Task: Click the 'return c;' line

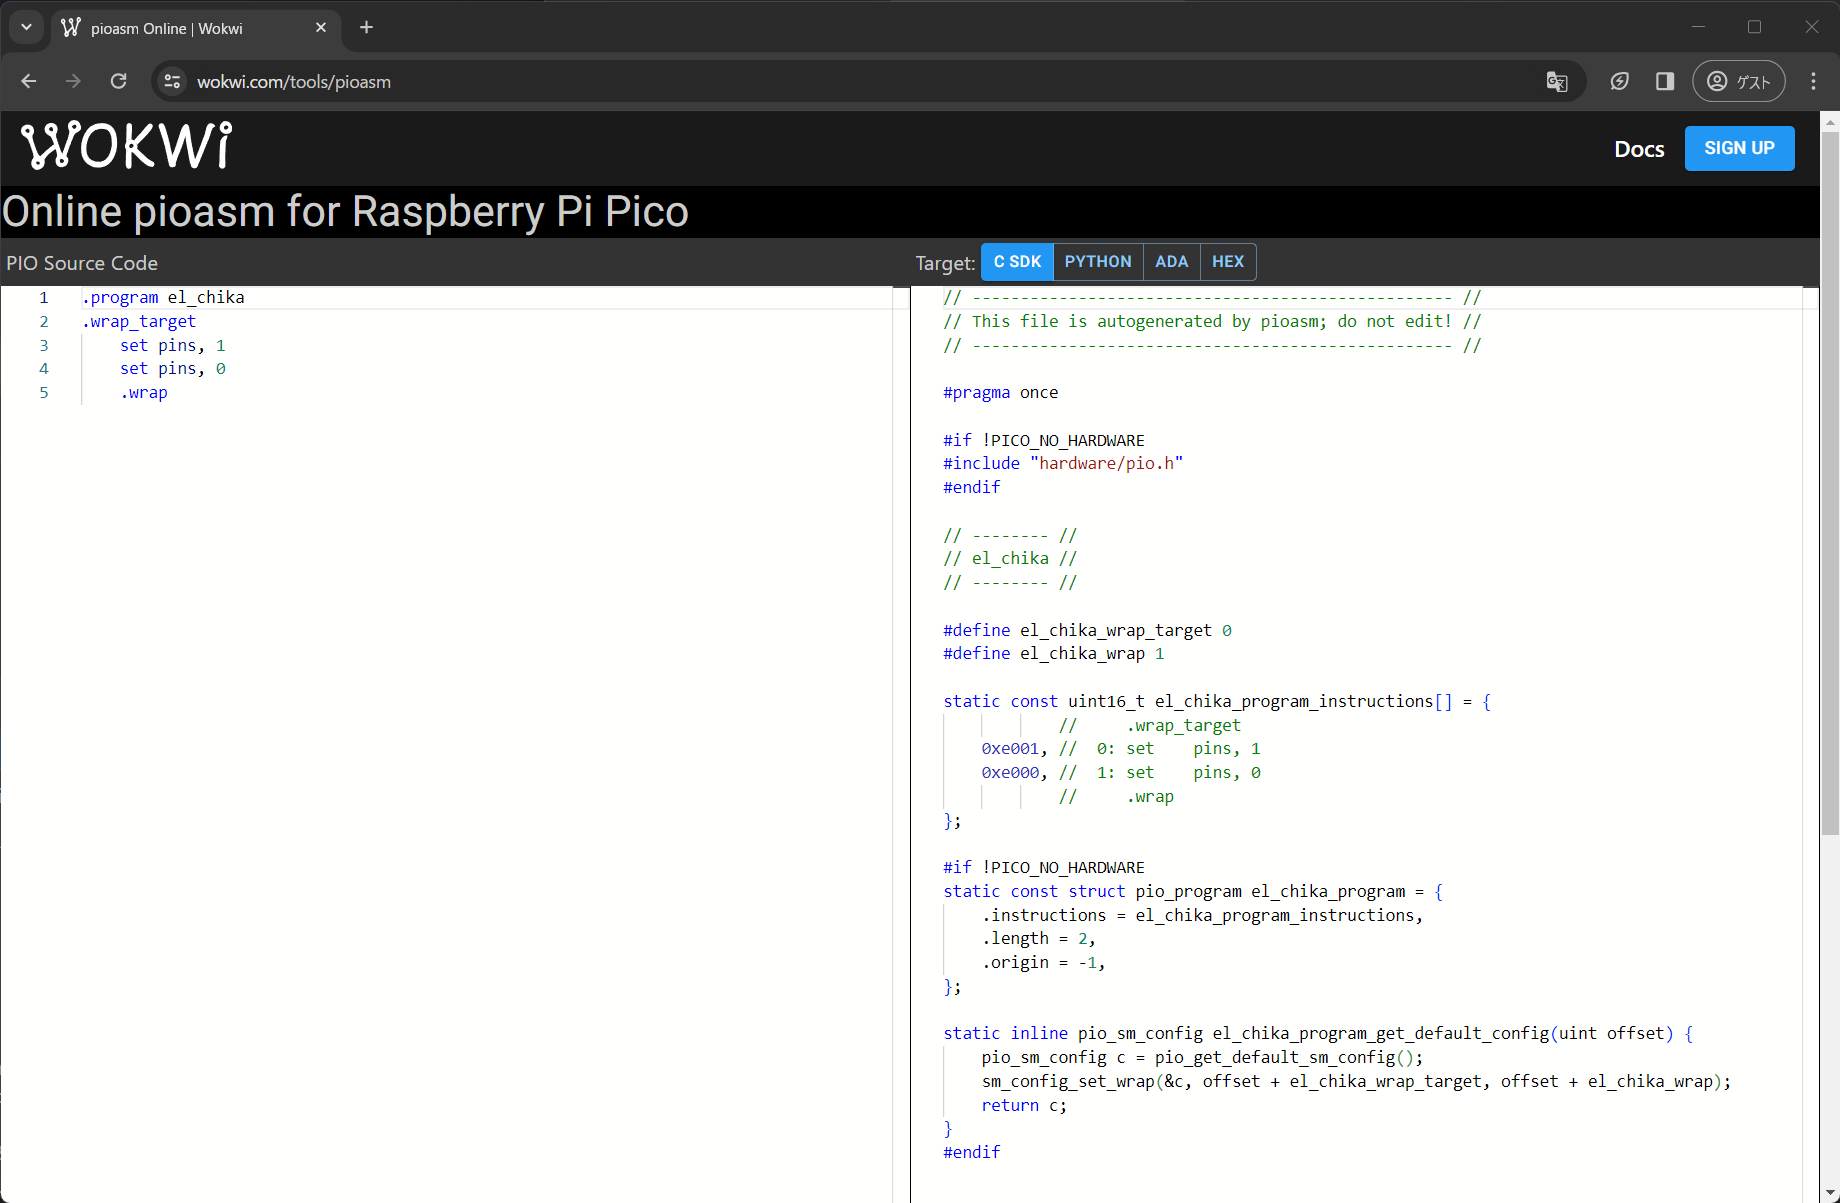Action: (x=1024, y=1105)
